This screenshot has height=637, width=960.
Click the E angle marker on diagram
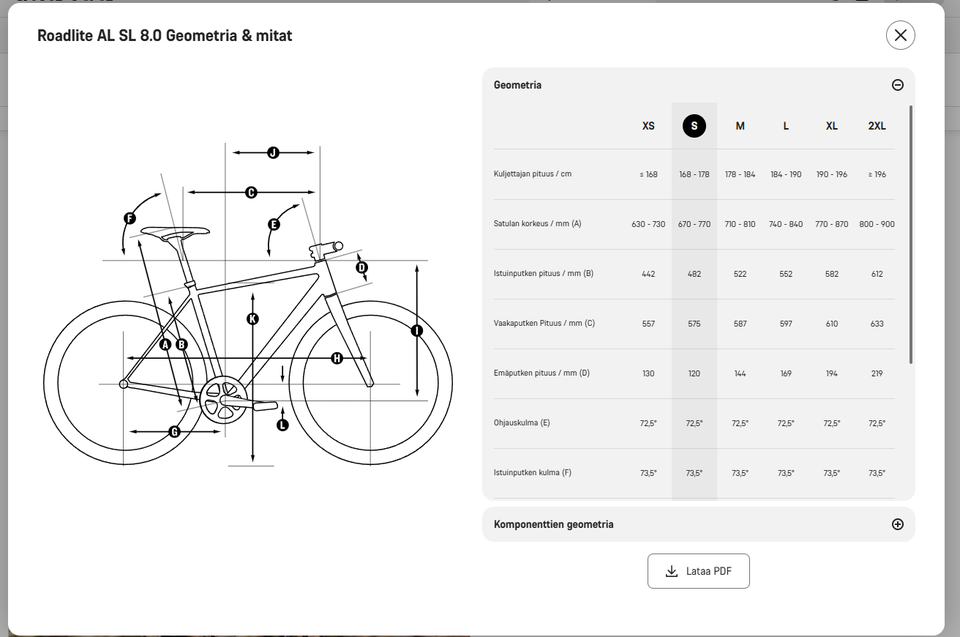pyautogui.click(x=274, y=224)
